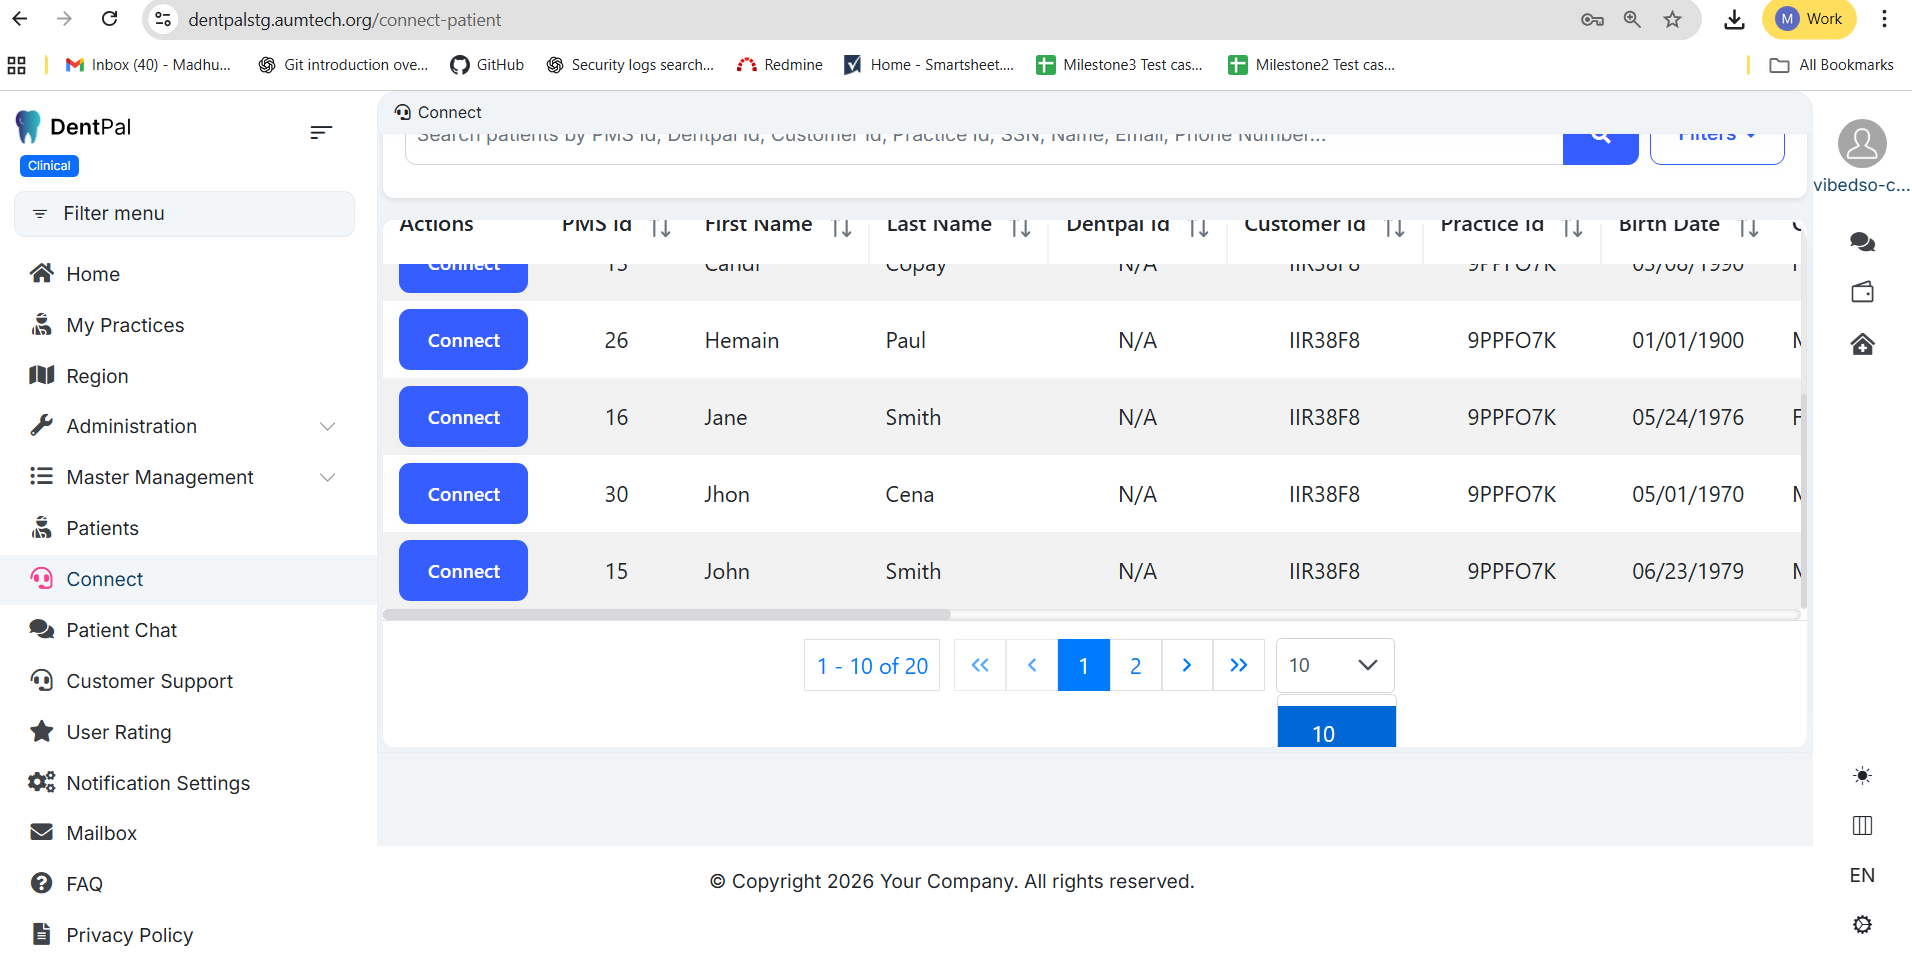This screenshot has height=966, width=1912.
Task: Connect with patient Hemain Paul
Action: (x=463, y=340)
